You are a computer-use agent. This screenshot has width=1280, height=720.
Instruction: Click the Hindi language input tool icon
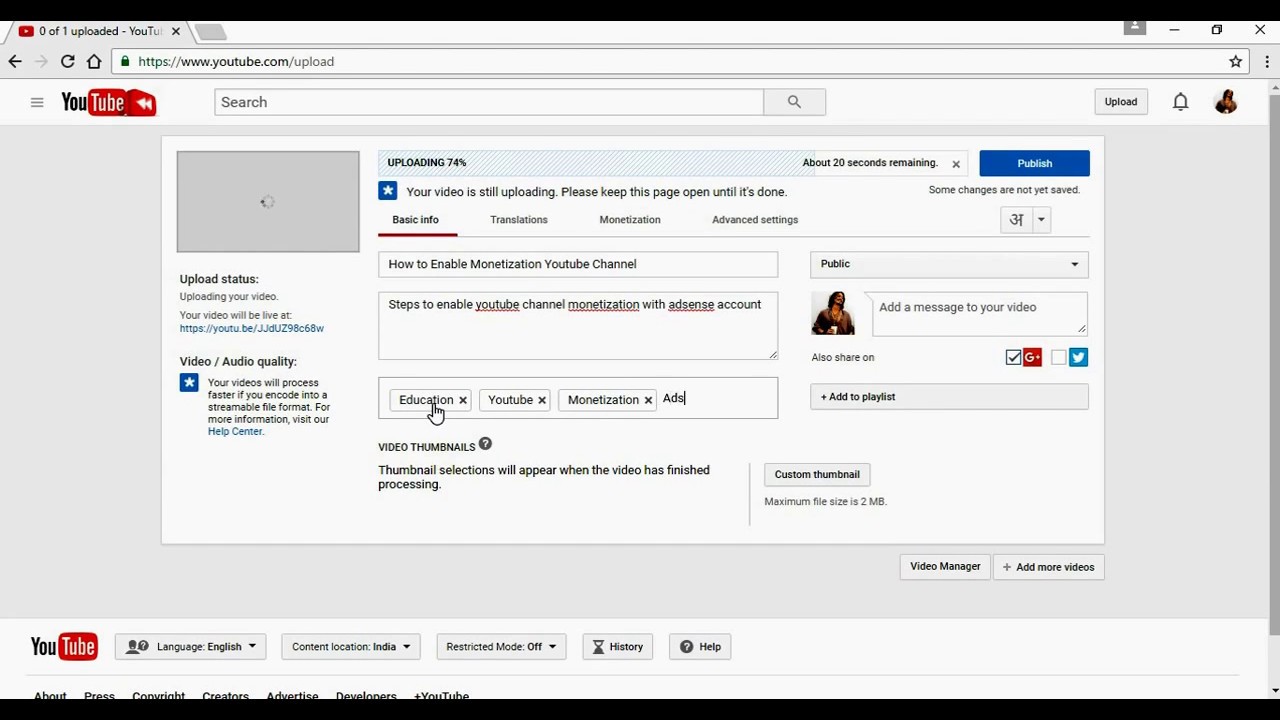click(x=1016, y=220)
